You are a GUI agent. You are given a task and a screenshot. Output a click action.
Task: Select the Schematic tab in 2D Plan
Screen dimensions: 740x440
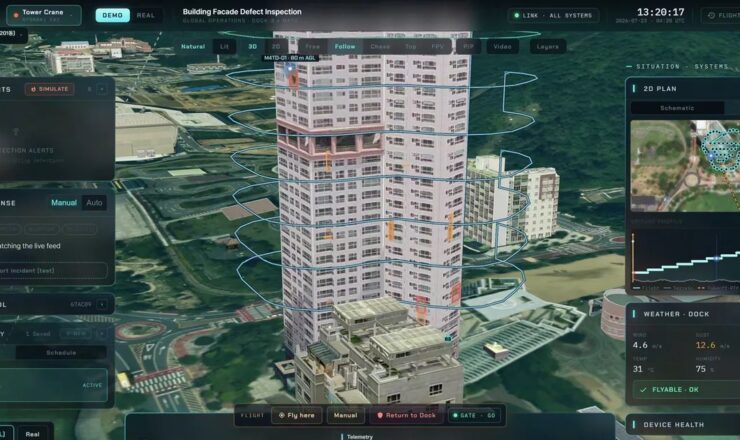pyautogui.click(x=677, y=108)
